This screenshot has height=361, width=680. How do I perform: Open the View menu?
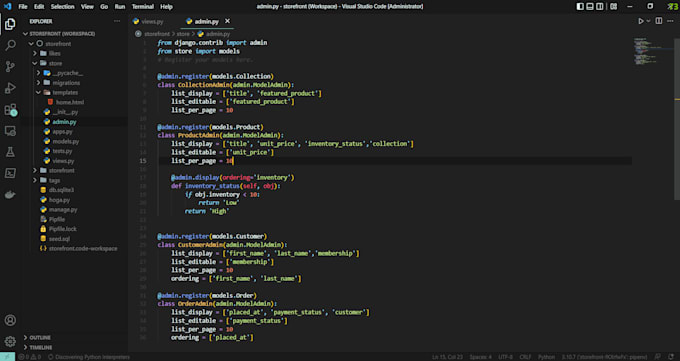[x=87, y=7]
